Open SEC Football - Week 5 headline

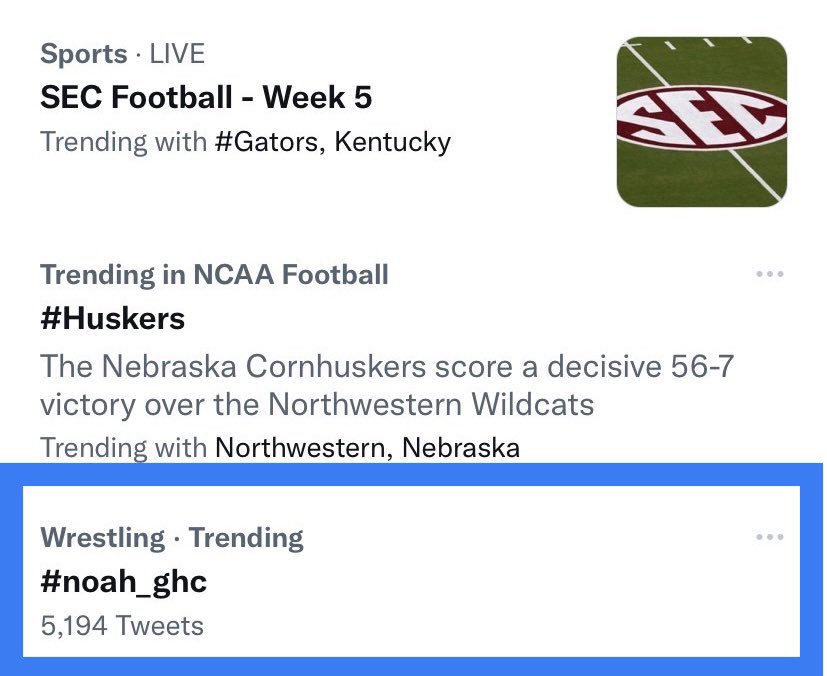(206, 98)
